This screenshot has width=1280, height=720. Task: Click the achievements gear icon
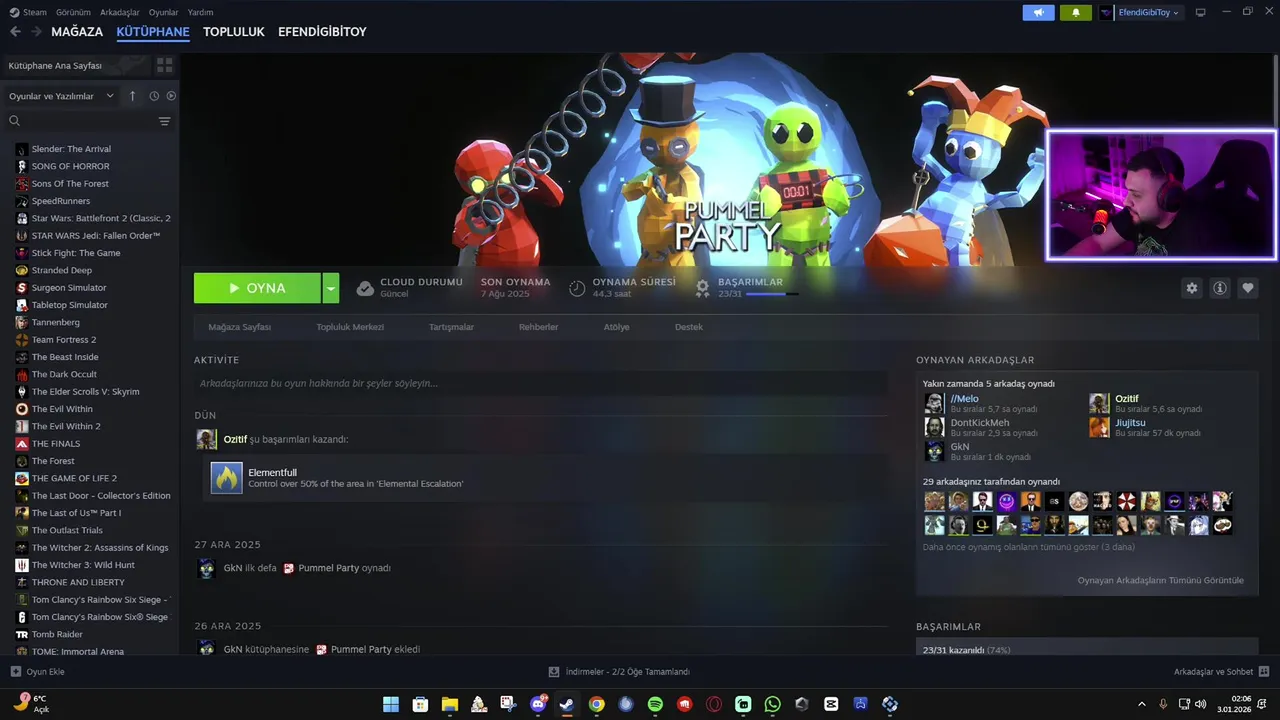point(703,288)
